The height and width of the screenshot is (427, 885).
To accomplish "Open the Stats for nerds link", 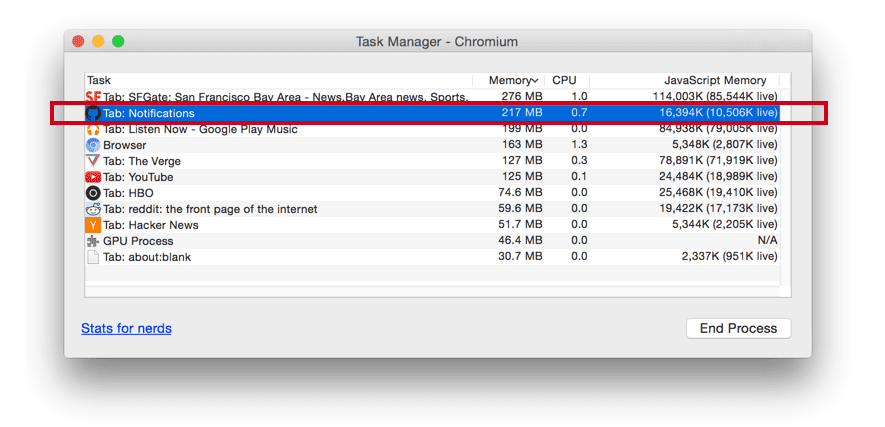I will click(x=126, y=328).
